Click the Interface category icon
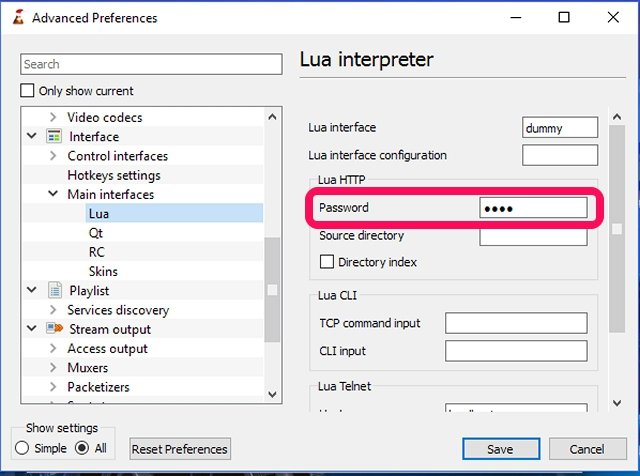Image resolution: width=640 pixels, height=476 pixels. click(54, 137)
